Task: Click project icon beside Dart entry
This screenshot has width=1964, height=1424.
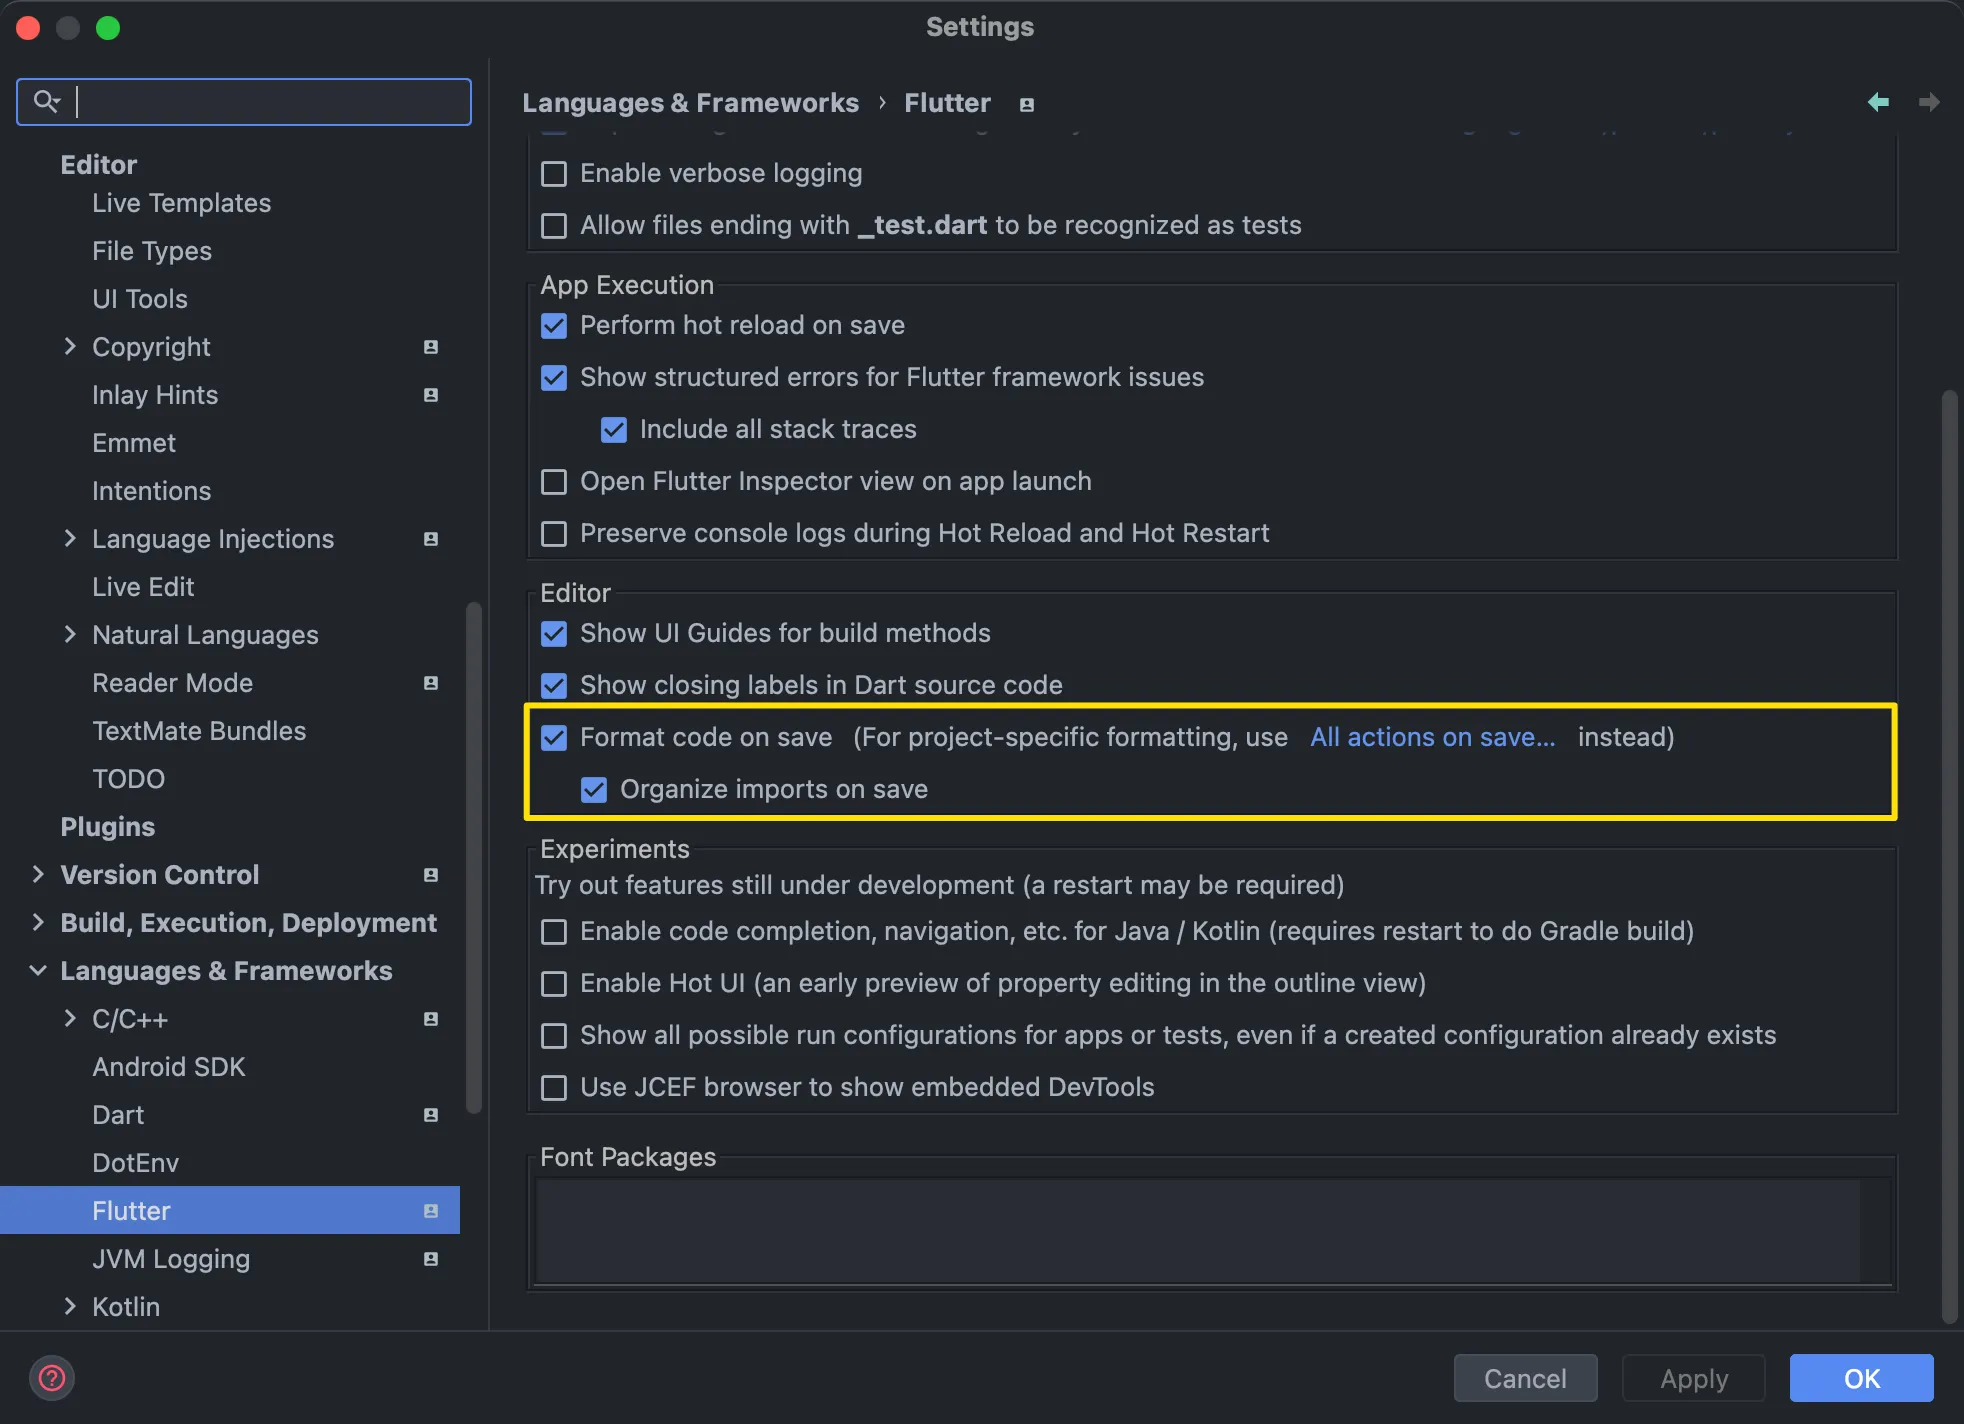Action: click(431, 1115)
